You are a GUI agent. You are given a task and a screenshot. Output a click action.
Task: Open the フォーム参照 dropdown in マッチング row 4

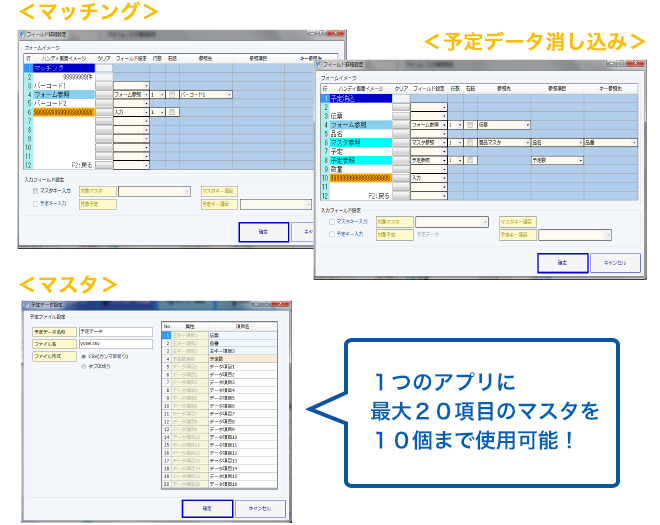click(146, 94)
